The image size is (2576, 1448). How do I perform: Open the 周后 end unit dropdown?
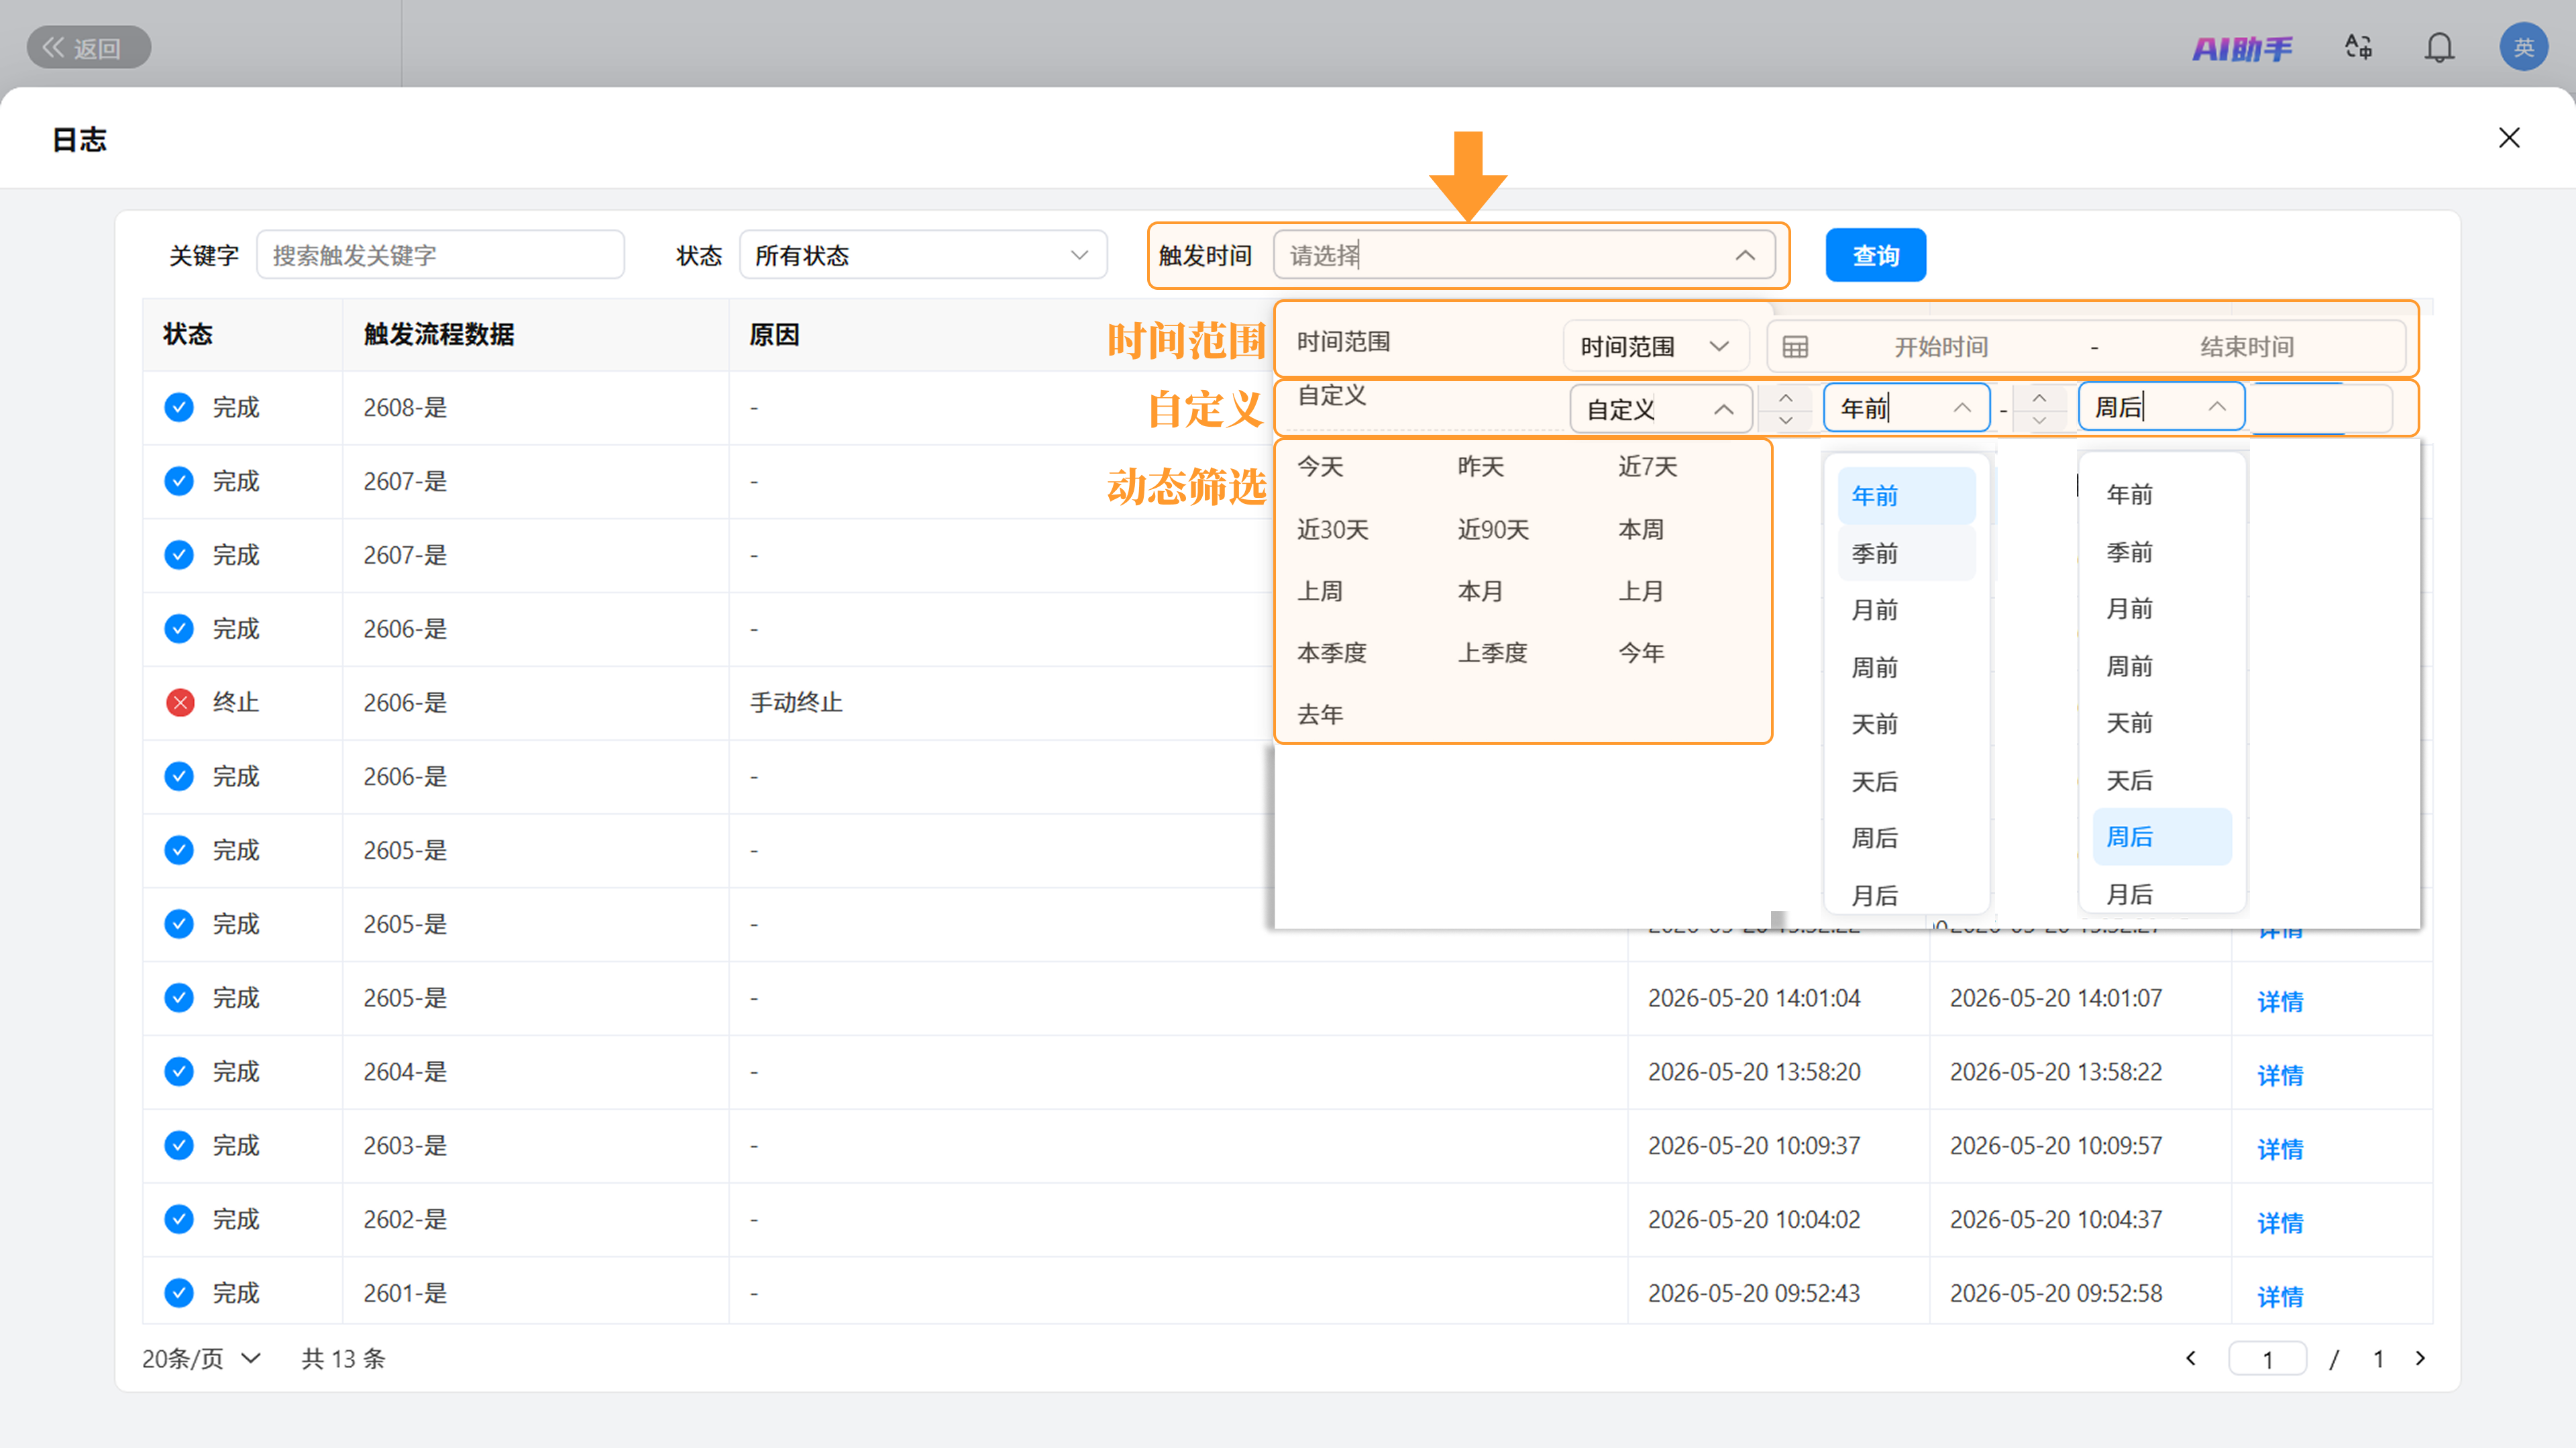pyautogui.click(x=2161, y=408)
